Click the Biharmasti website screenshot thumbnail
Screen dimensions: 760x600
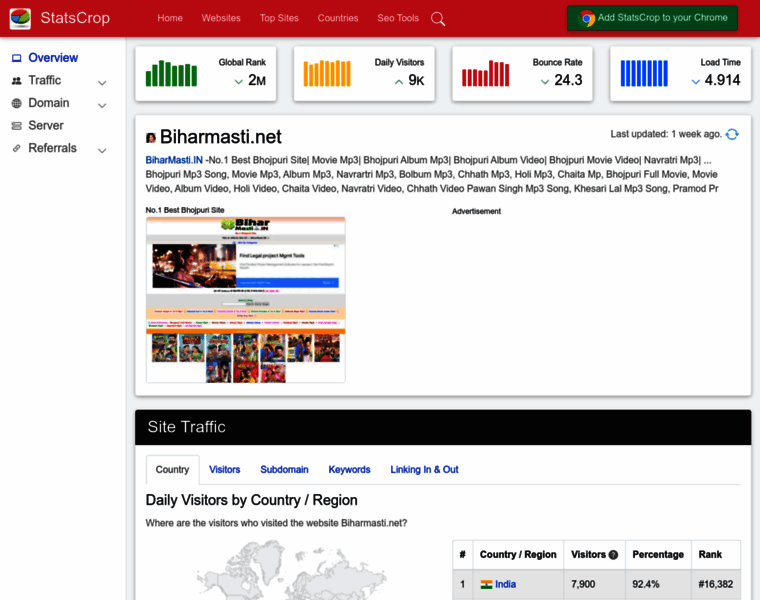(246, 300)
